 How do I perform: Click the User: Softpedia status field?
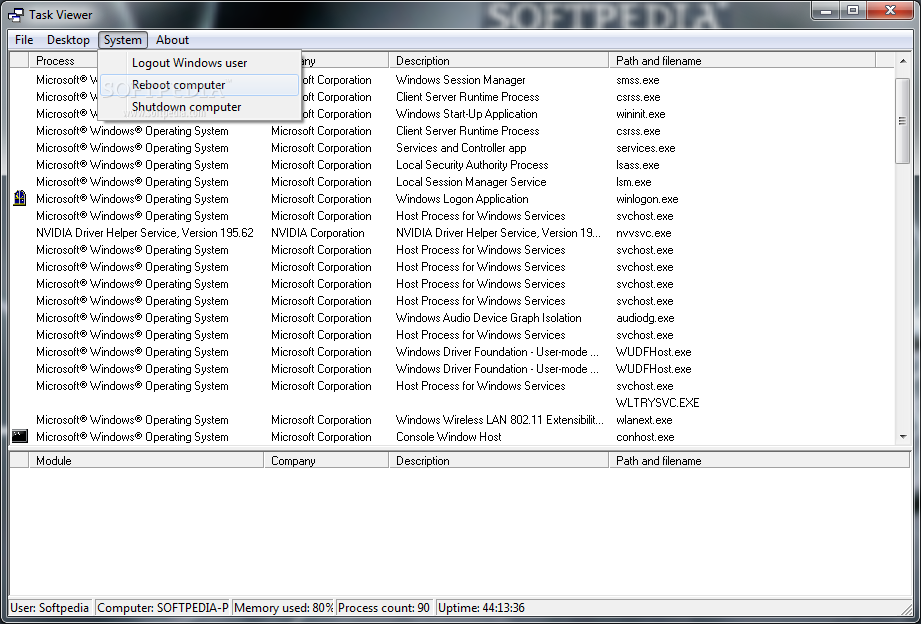click(x=51, y=608)
